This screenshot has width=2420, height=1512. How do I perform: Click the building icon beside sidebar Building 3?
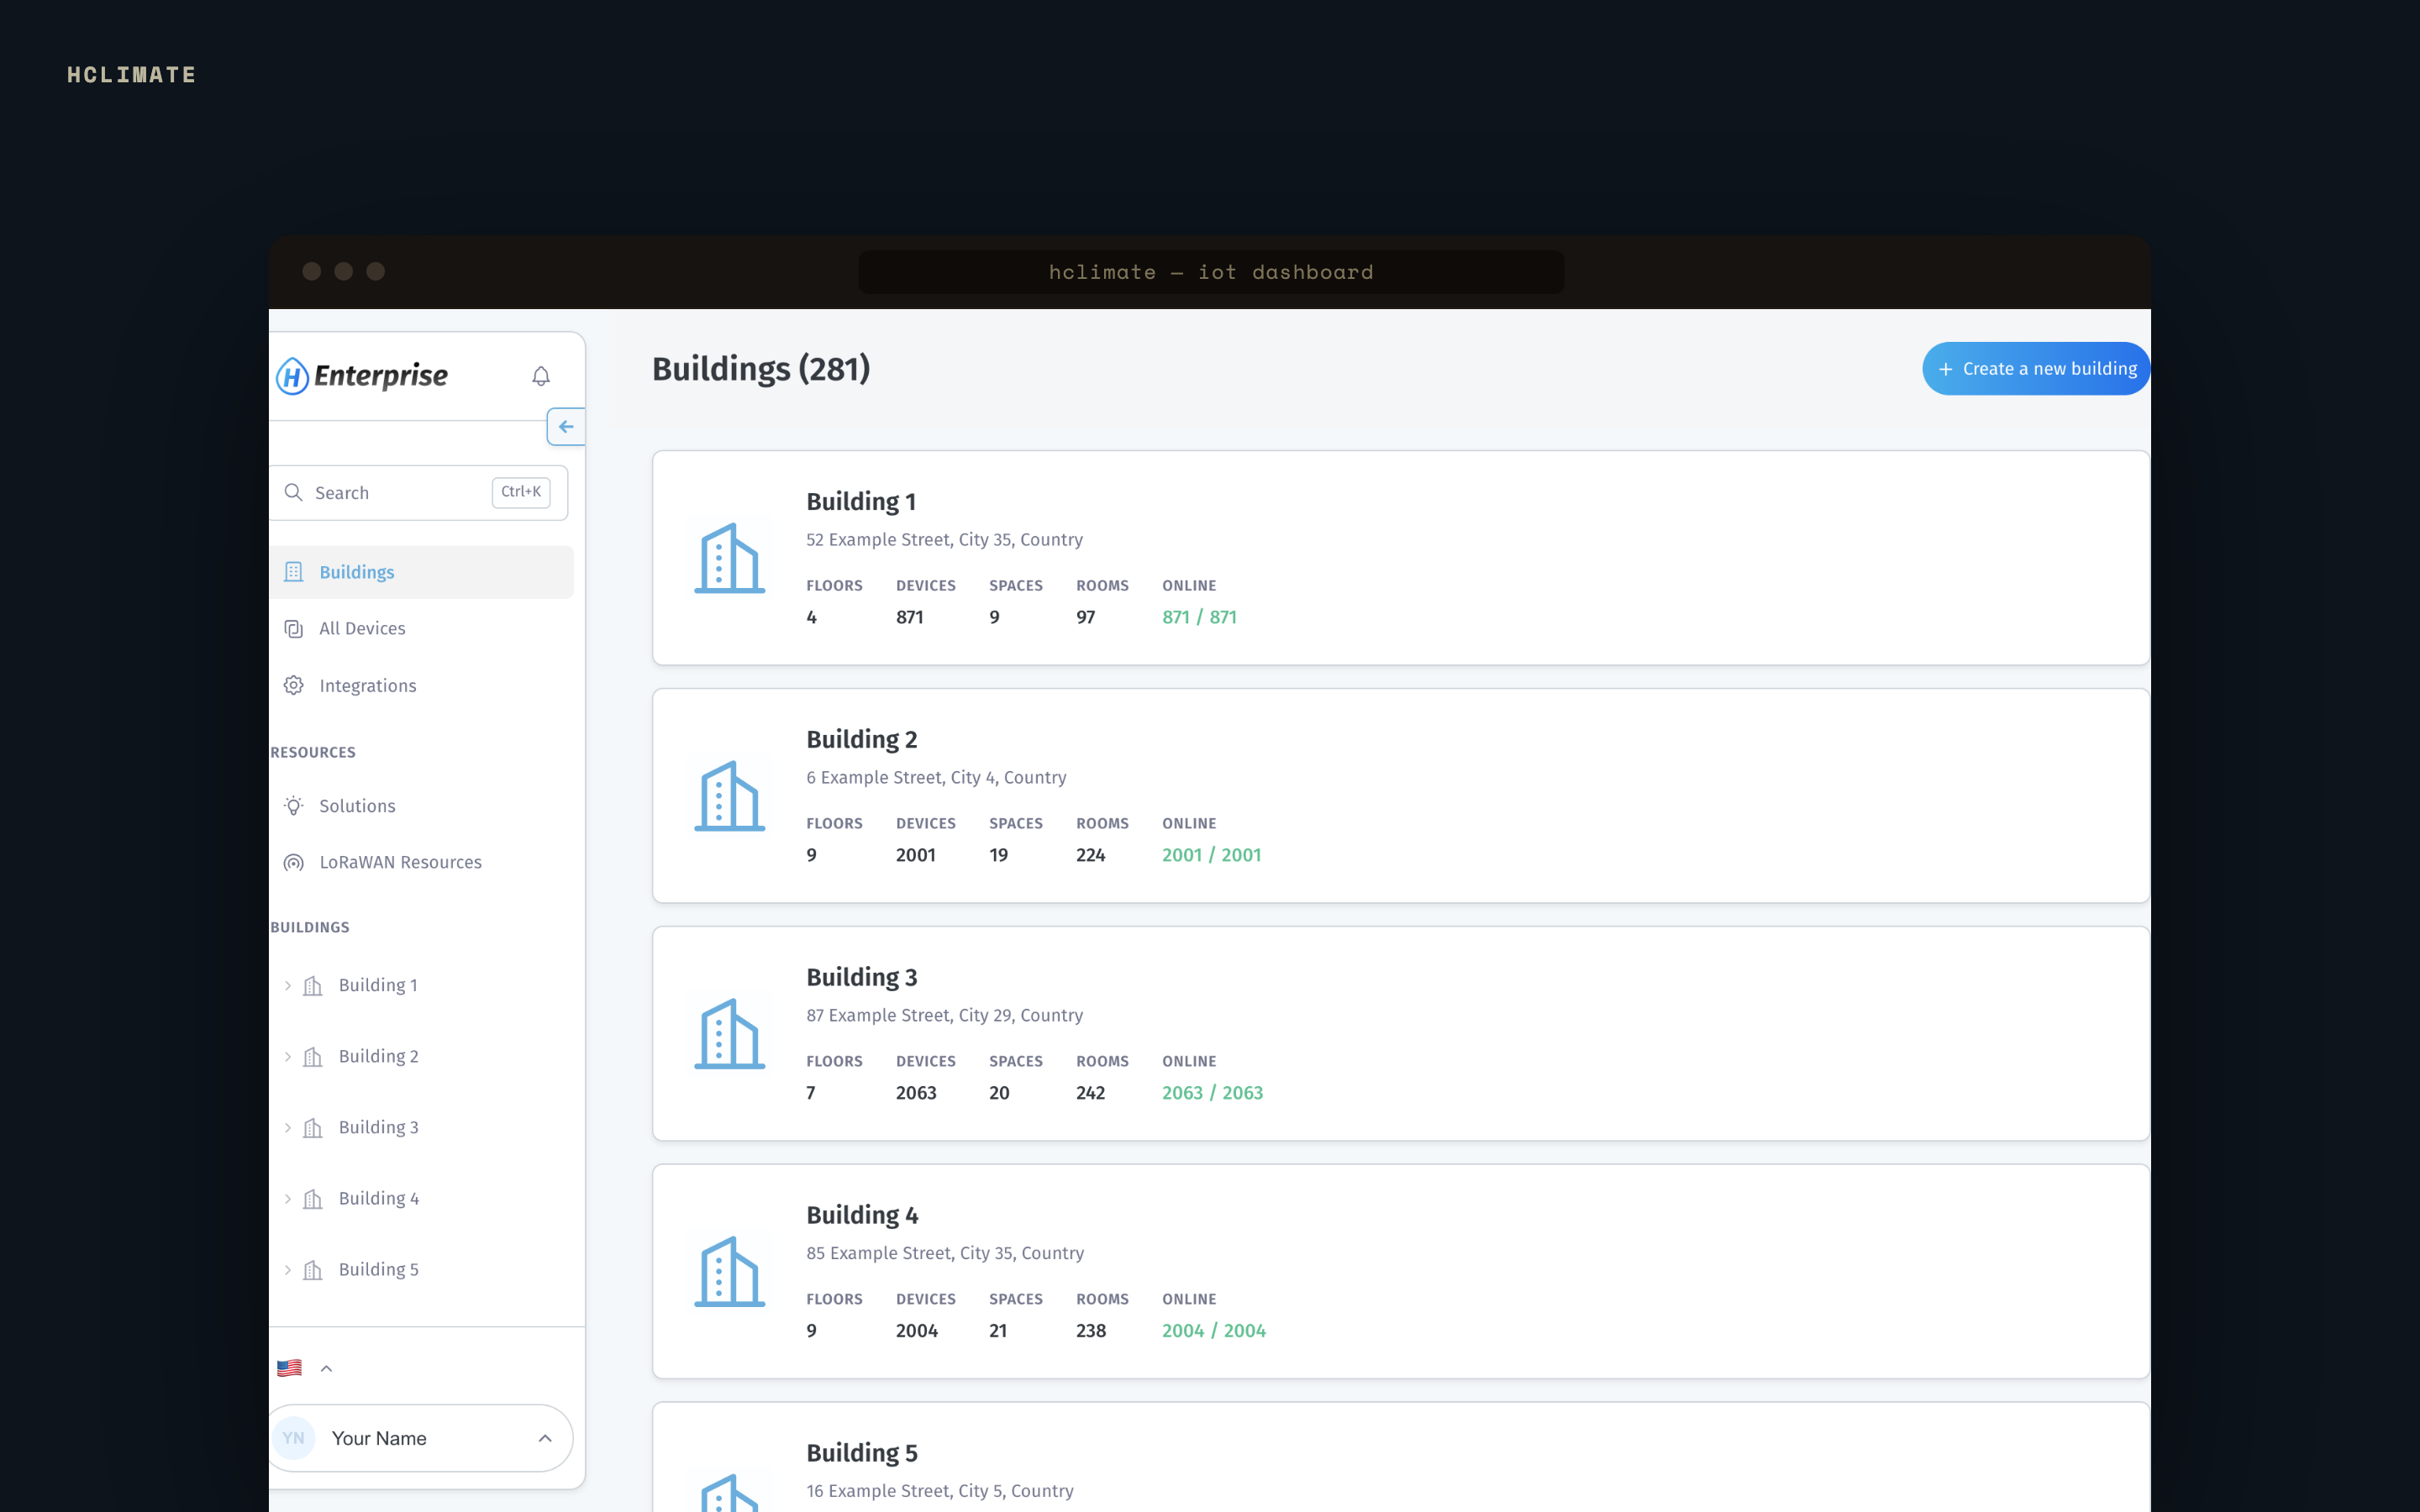tap(313, 1128)
